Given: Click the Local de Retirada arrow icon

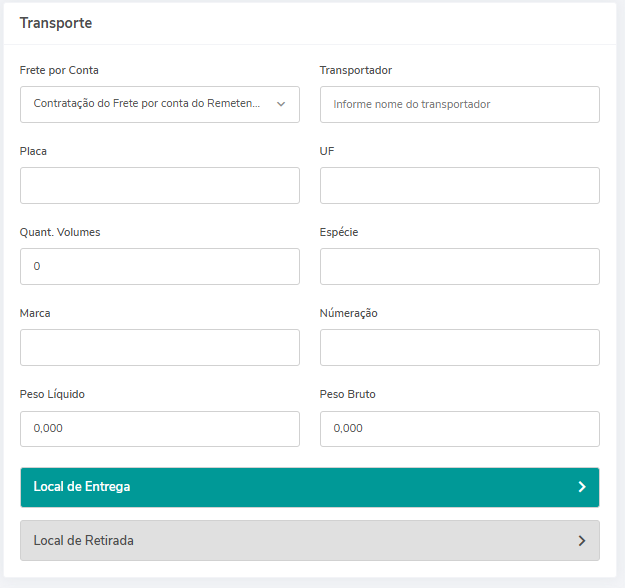Looking at the screenshot, I should [x=582, y=541].
